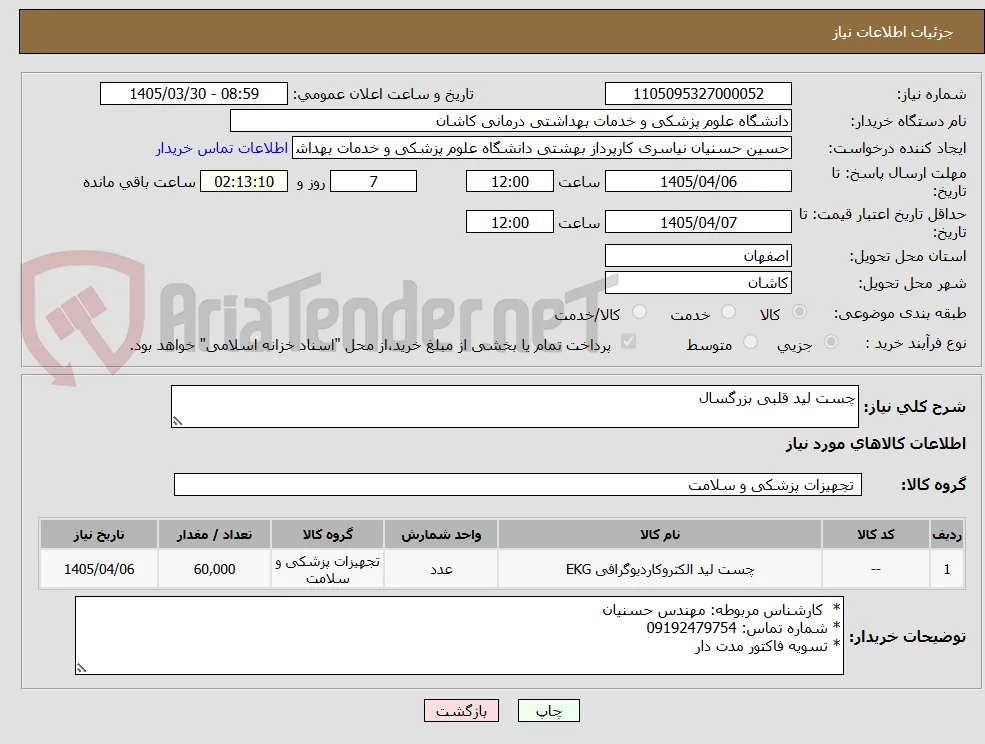Click the گروه کالا column header
Image resolution: width=985 pixels, height=744 pixels.
click(x=327, y=534)
